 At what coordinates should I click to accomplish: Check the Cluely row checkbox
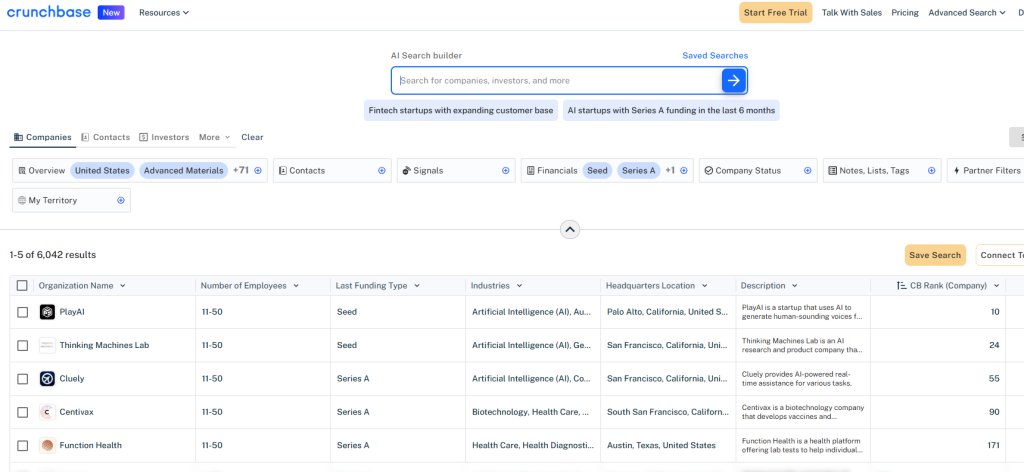[22, 379]
